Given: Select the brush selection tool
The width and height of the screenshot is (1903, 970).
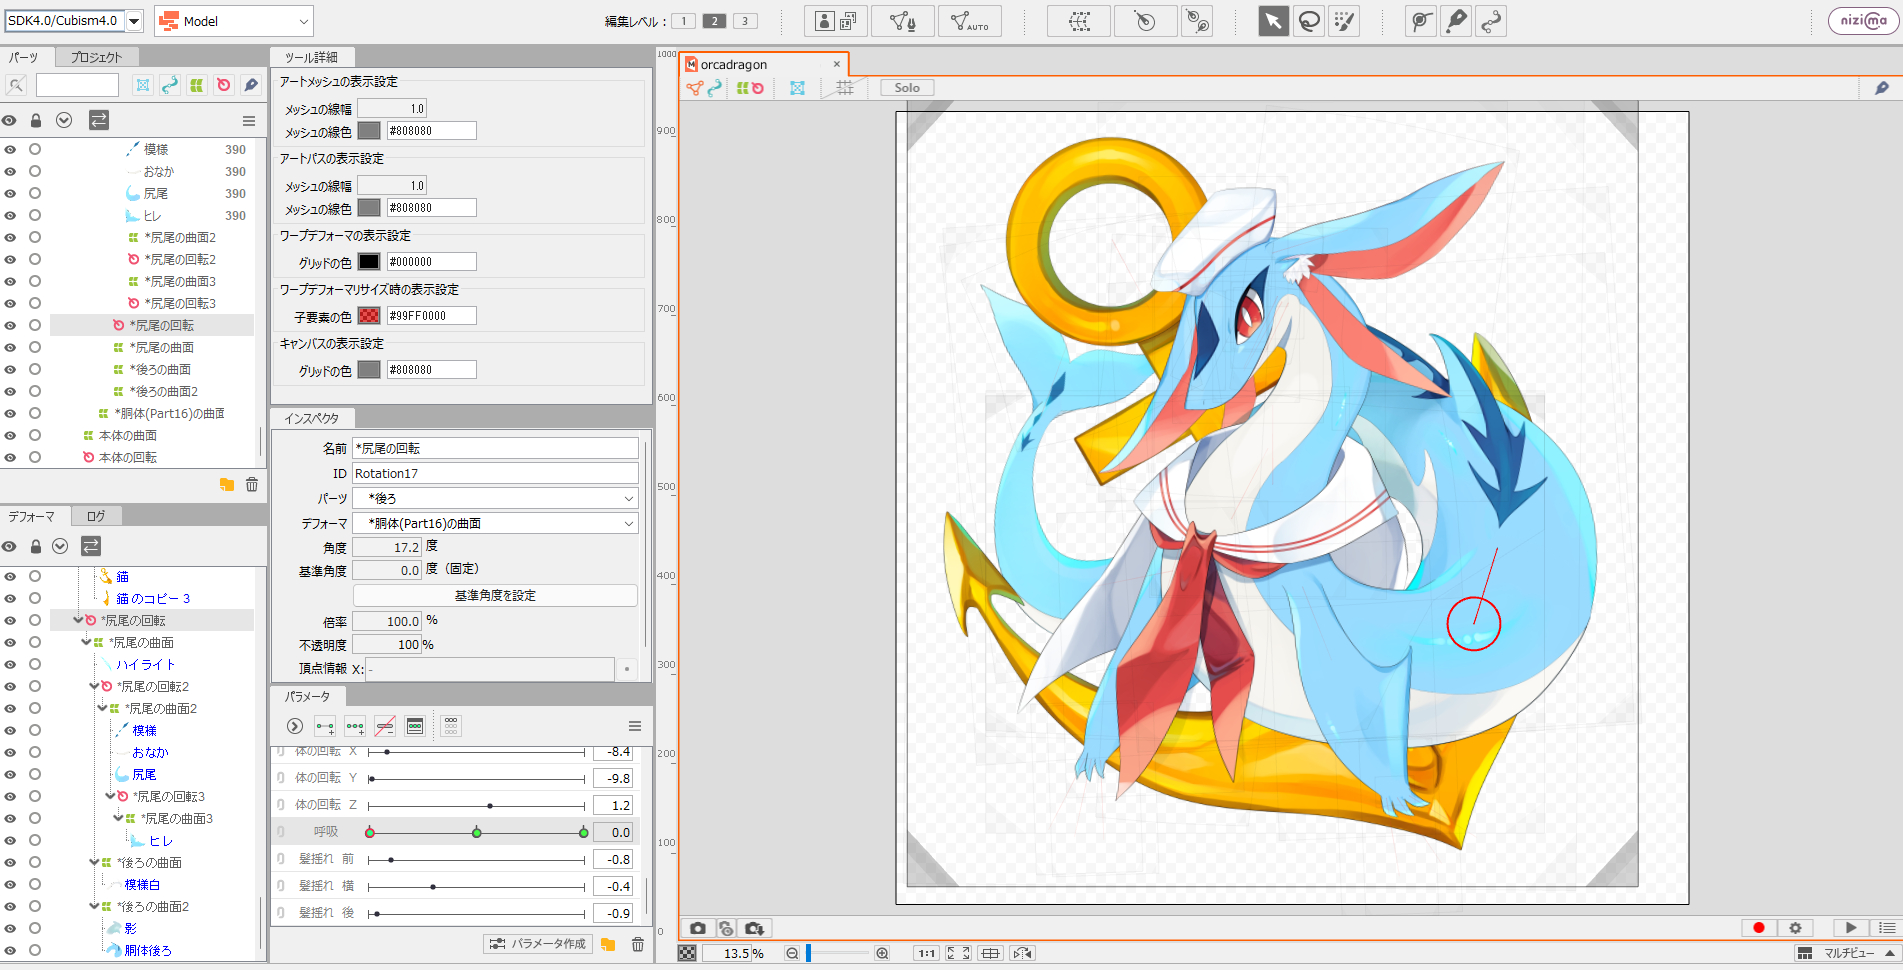Looking at the screenshot, I should coord(1345,21).
